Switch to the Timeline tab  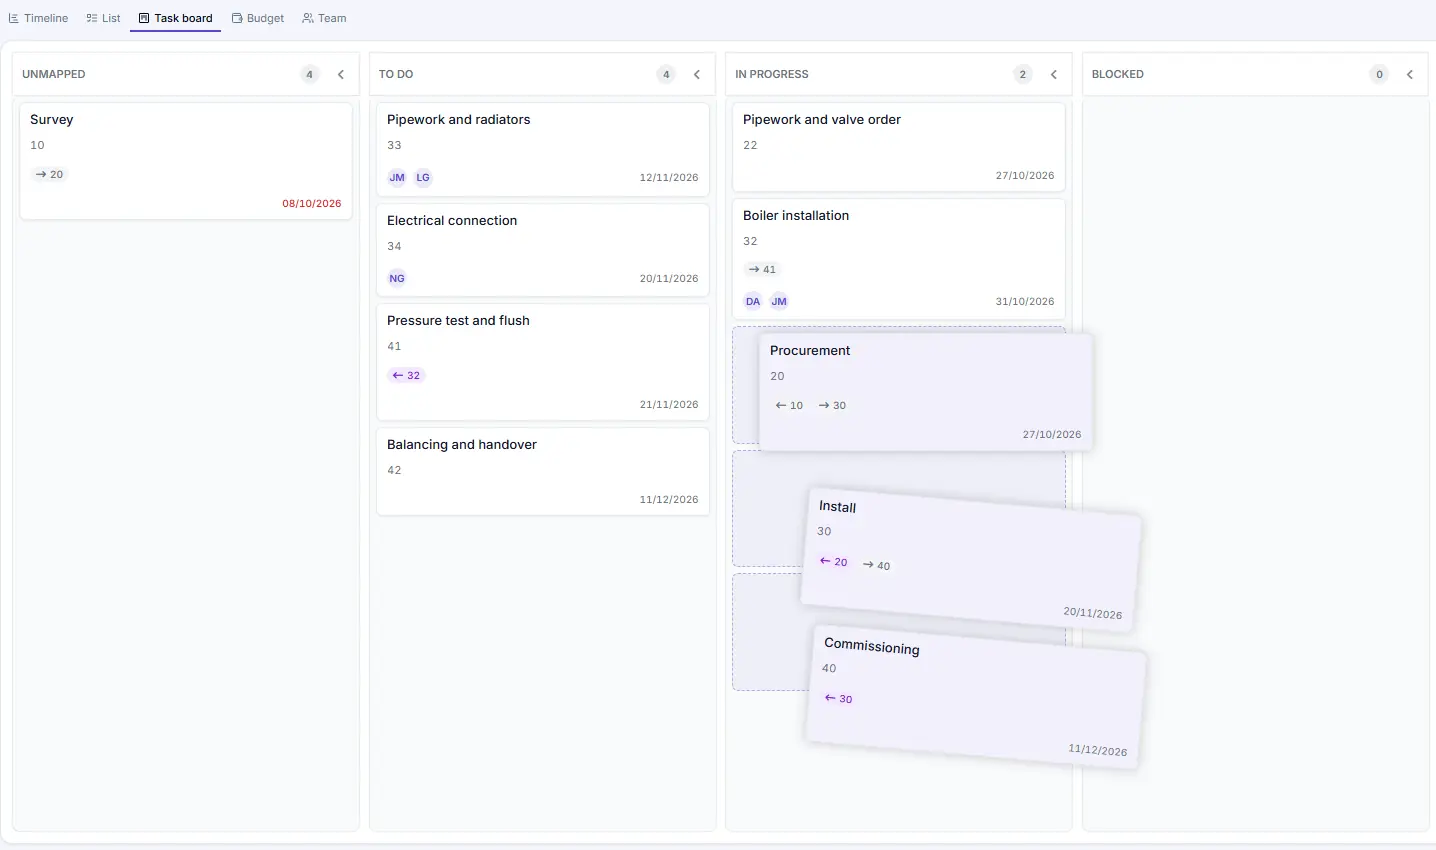(39, 18)
